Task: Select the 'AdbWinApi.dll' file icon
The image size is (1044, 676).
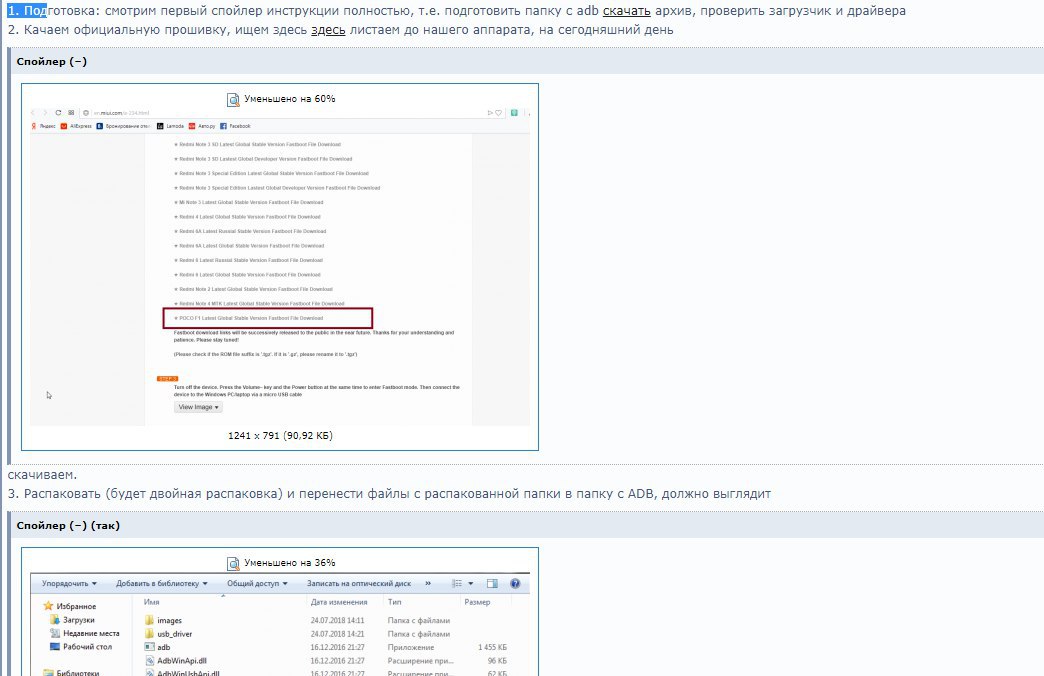Action: click(x=149, y=661)
